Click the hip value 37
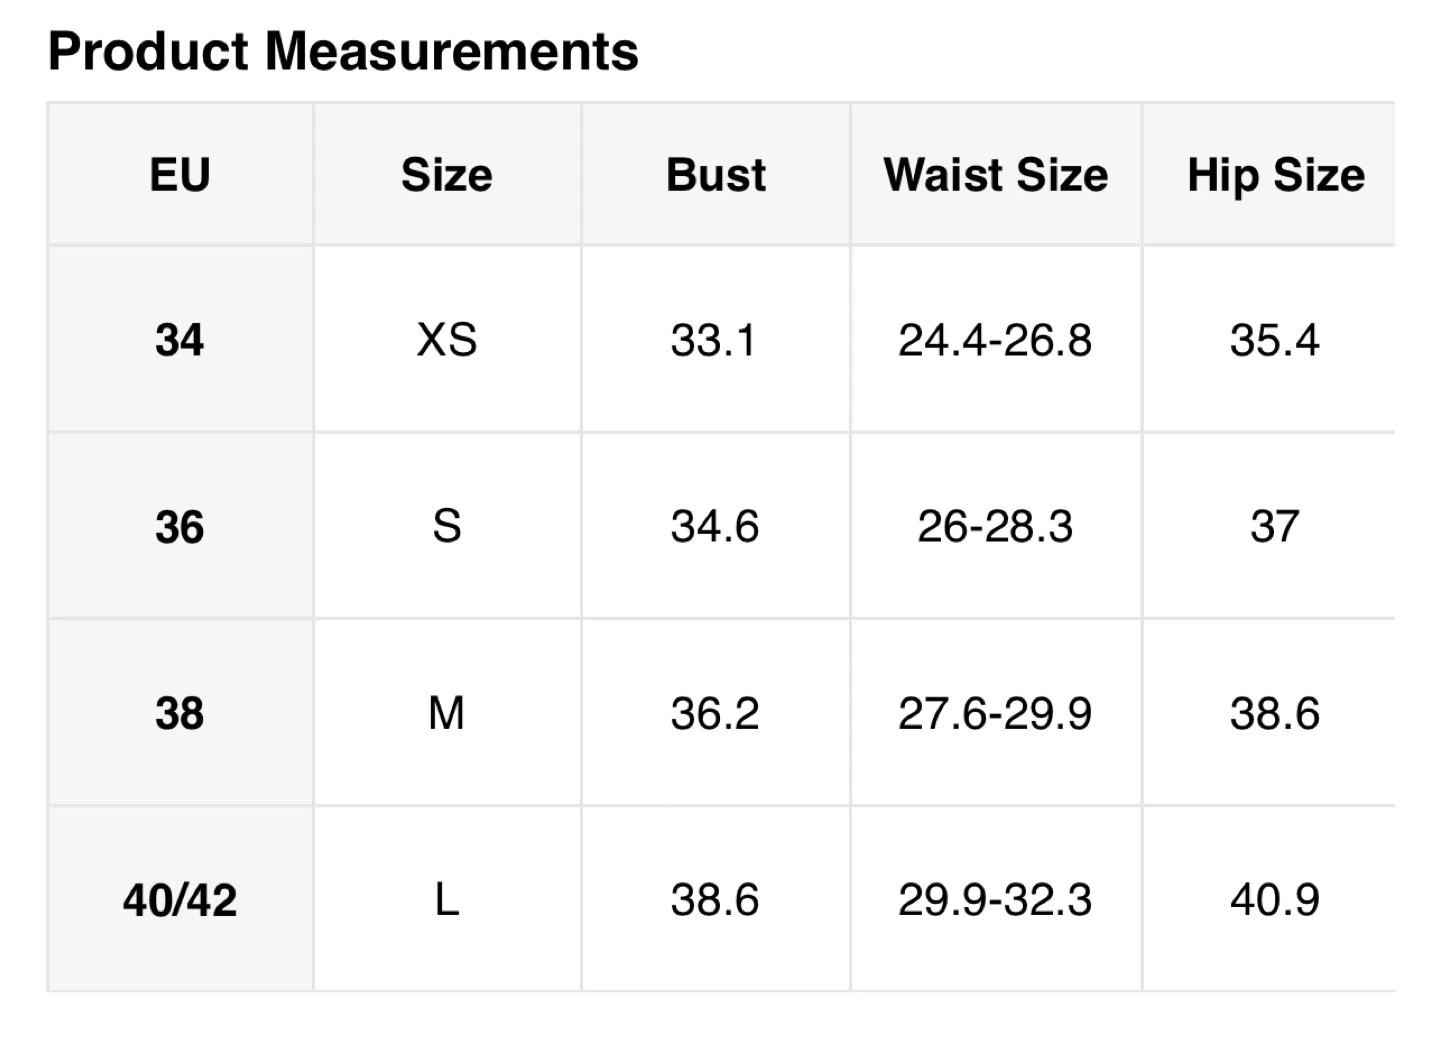 click(x=1275, y=527)
